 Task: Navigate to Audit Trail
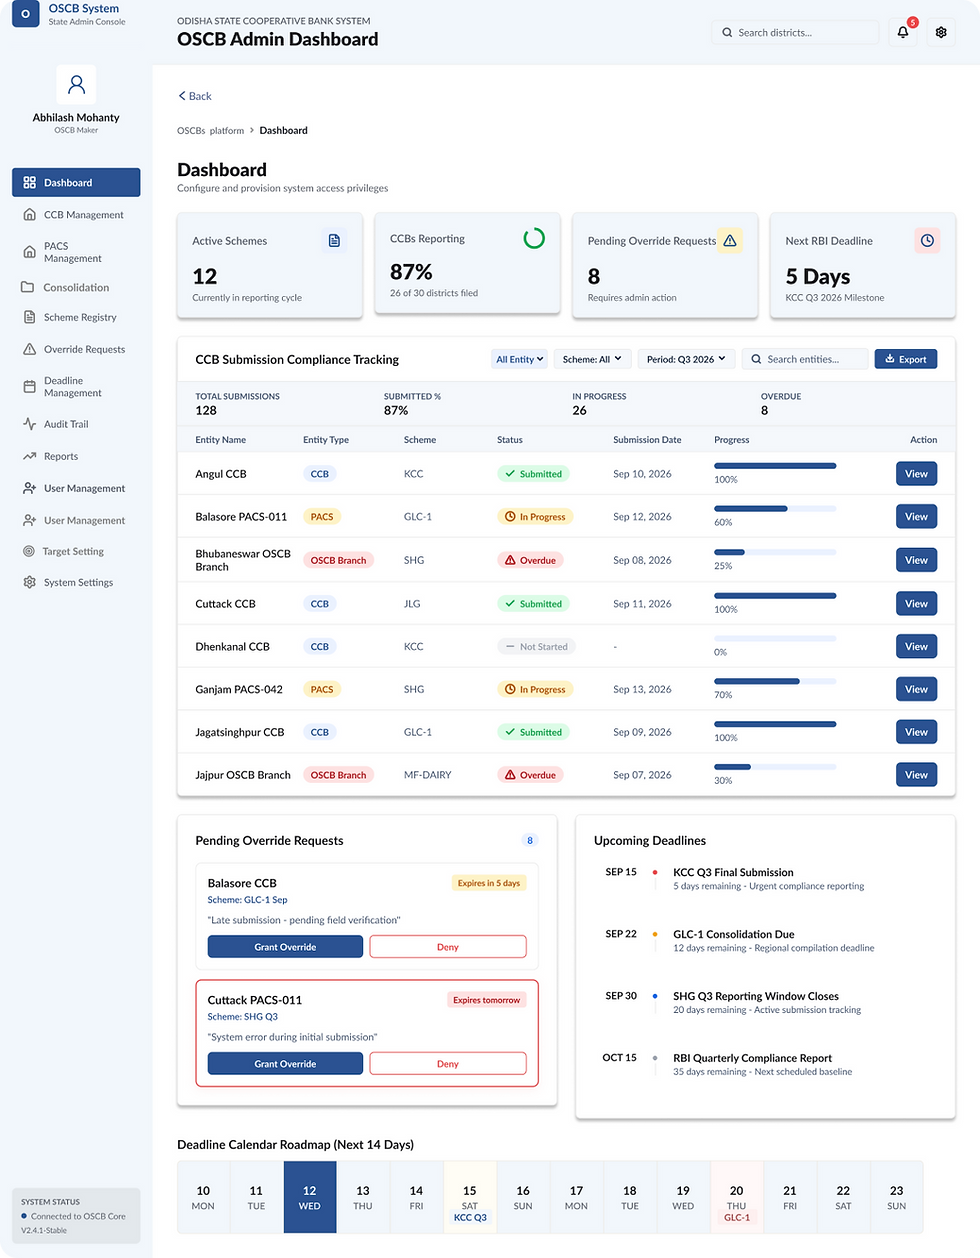pyautogui.click(x=76, y=424)
